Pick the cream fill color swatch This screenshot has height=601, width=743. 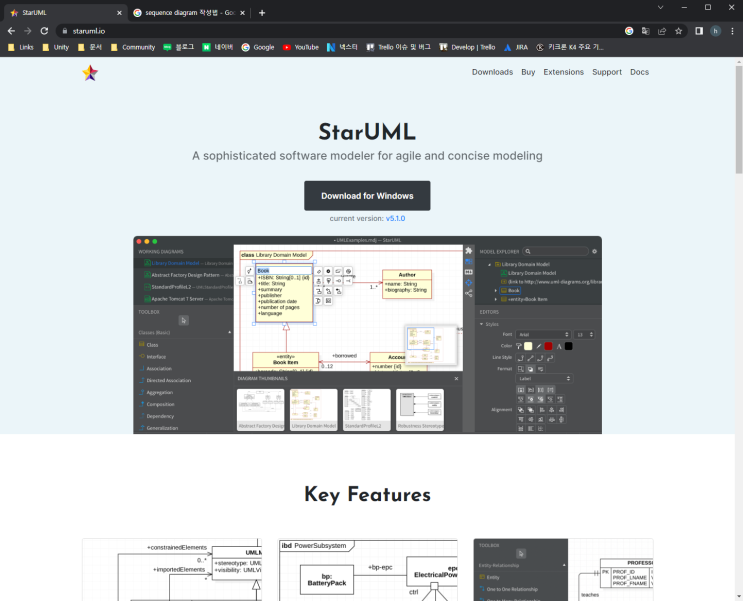pos(528,346)
